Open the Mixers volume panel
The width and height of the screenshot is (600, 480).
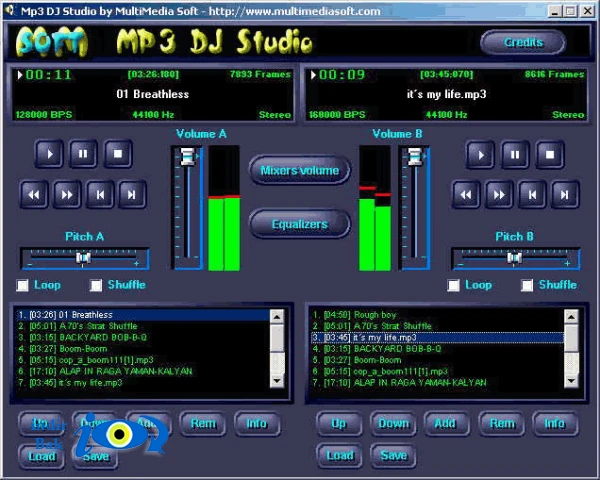(300, 170)
